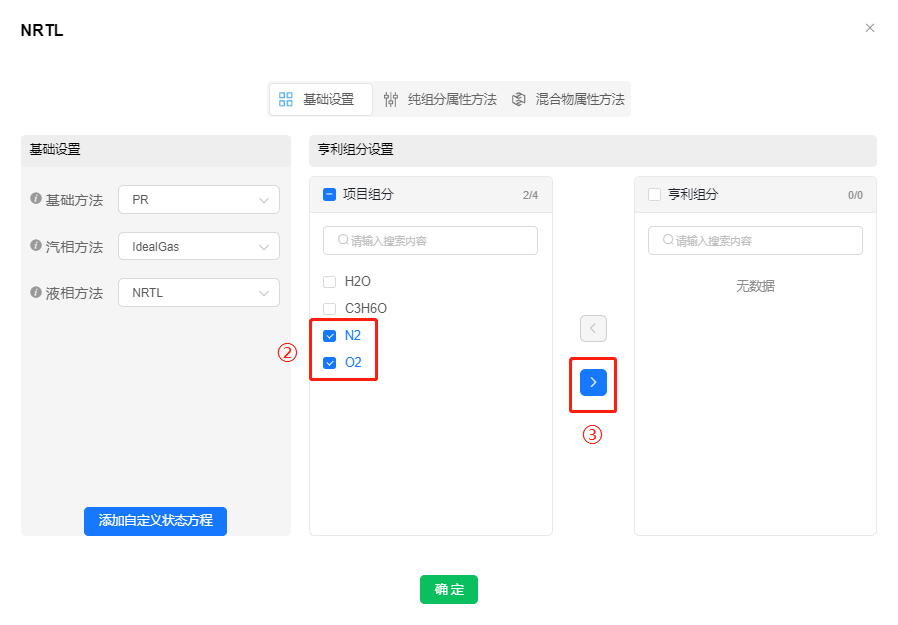Toggle the 亨利组分 select-all checkbox
This screenshot has width=898, height=625.
654,195
